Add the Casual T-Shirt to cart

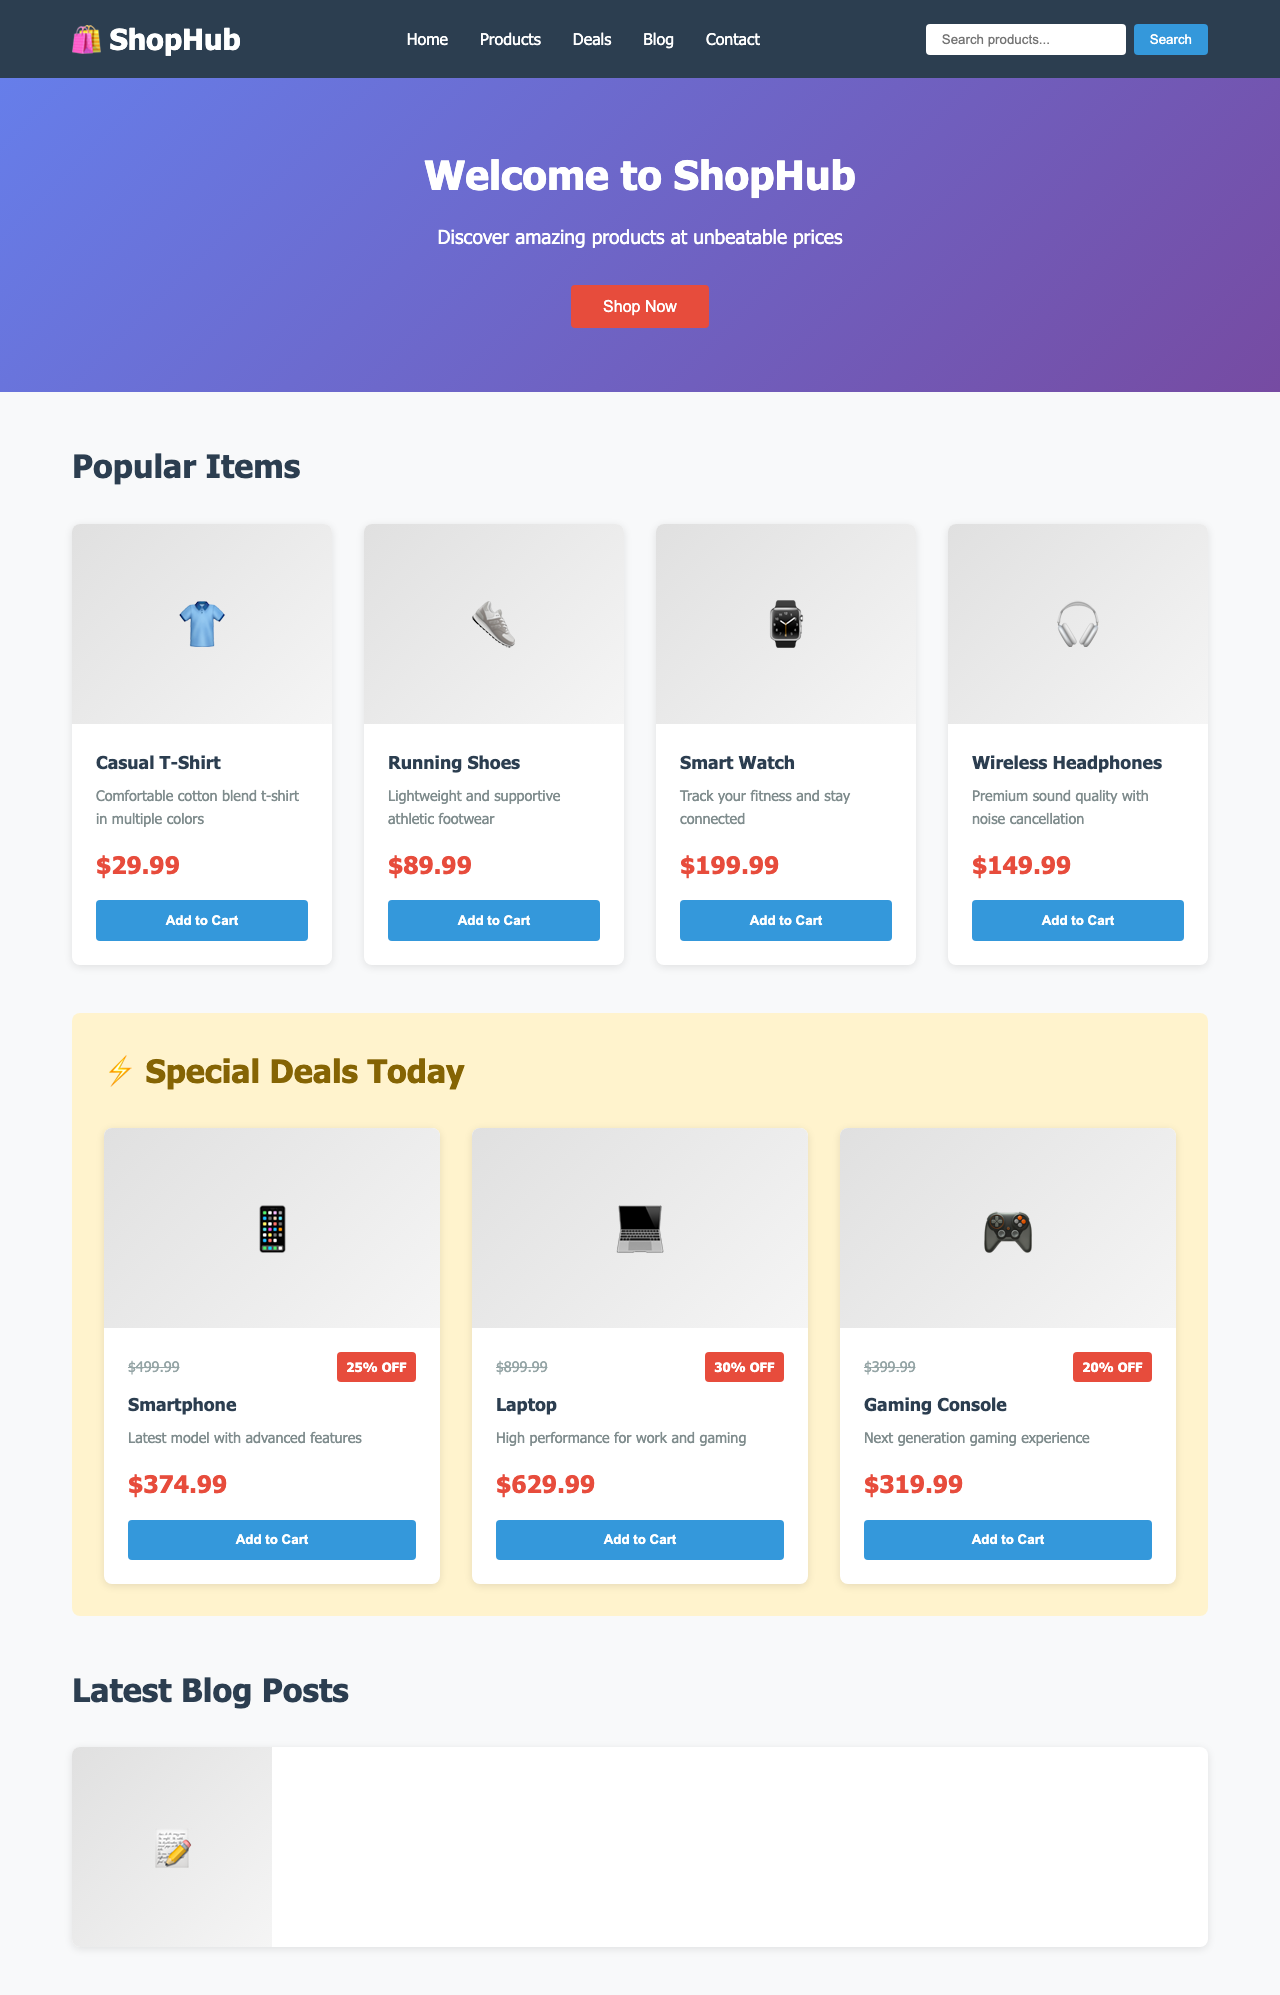[x=201, y=919]
